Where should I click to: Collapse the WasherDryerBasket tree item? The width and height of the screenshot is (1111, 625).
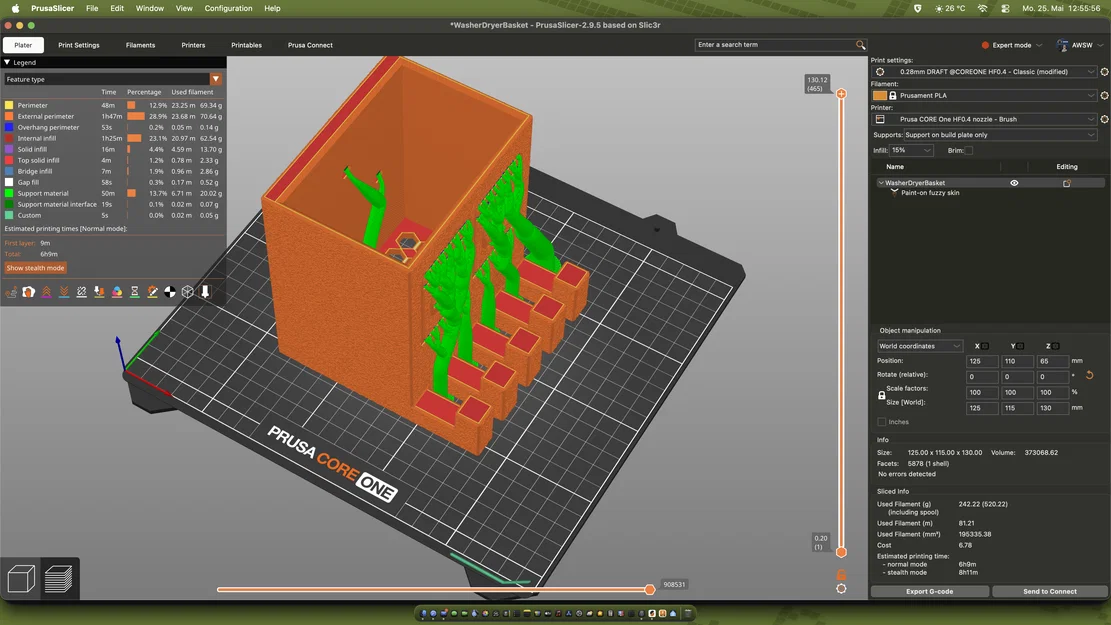(x=881, y=183)
